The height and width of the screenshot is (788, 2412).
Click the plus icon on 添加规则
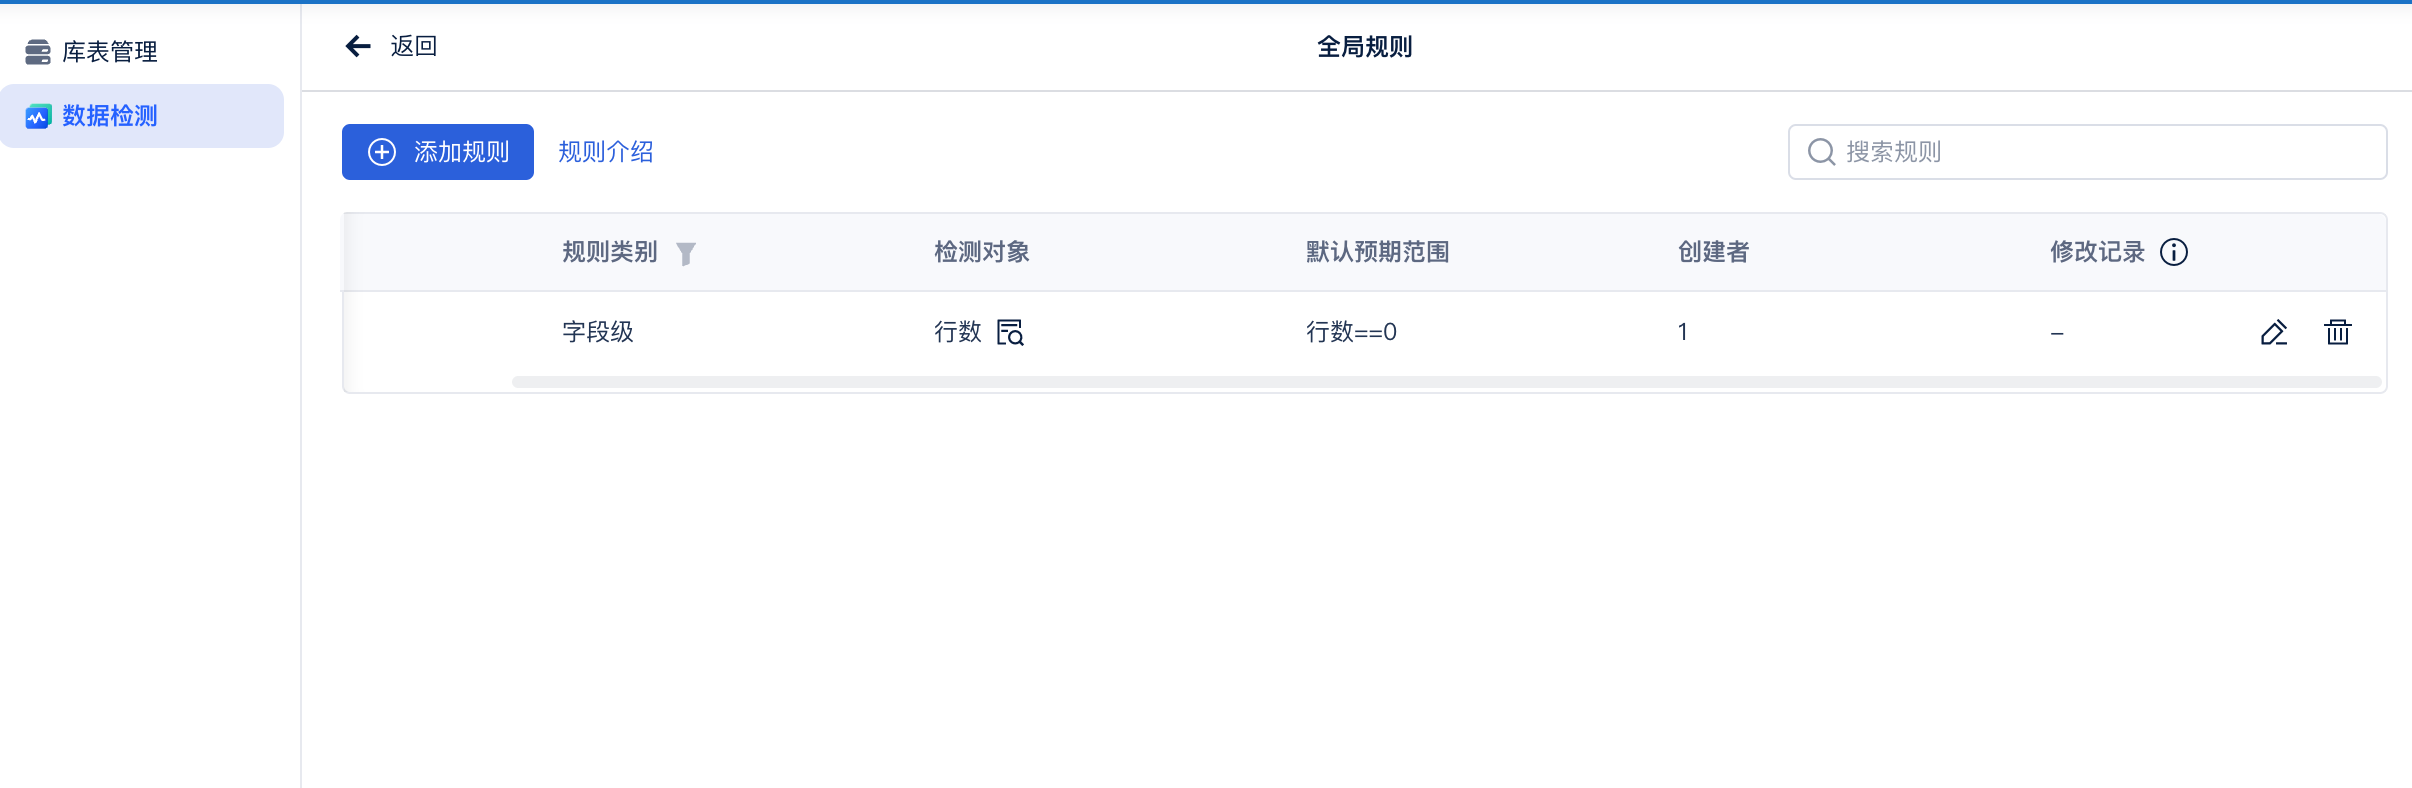[x=382, y=152]
